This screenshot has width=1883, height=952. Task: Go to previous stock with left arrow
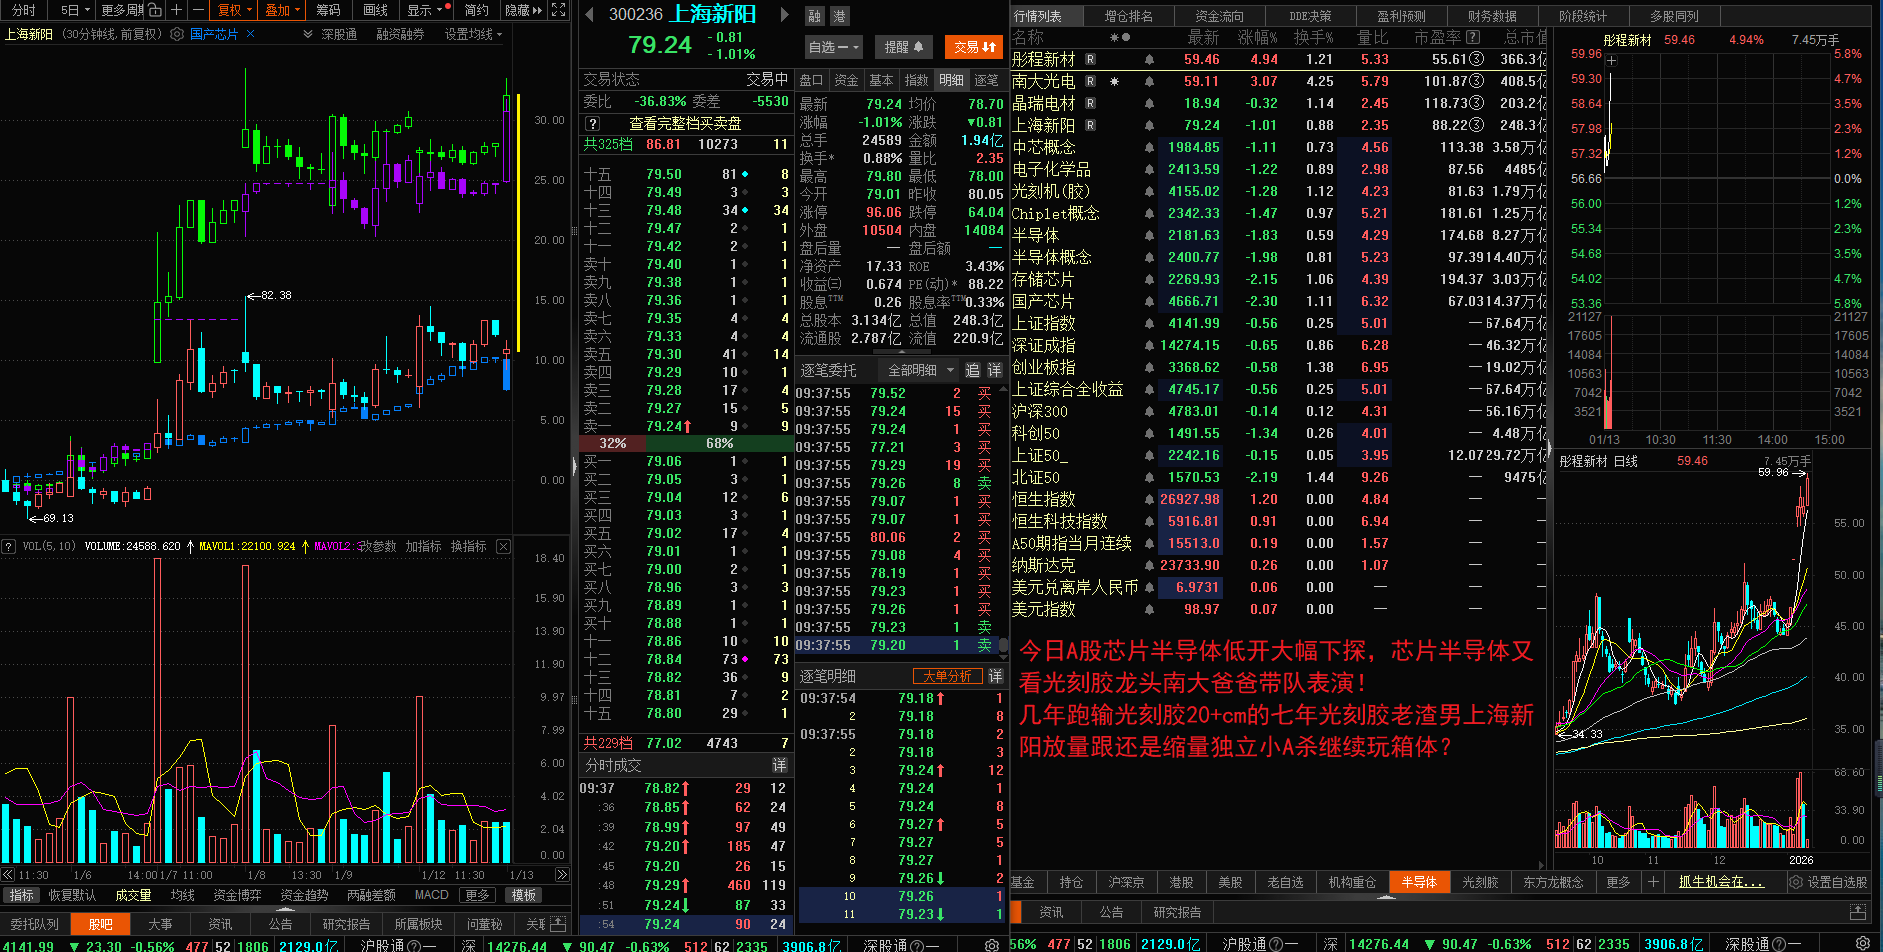click(x=588, y=15)
